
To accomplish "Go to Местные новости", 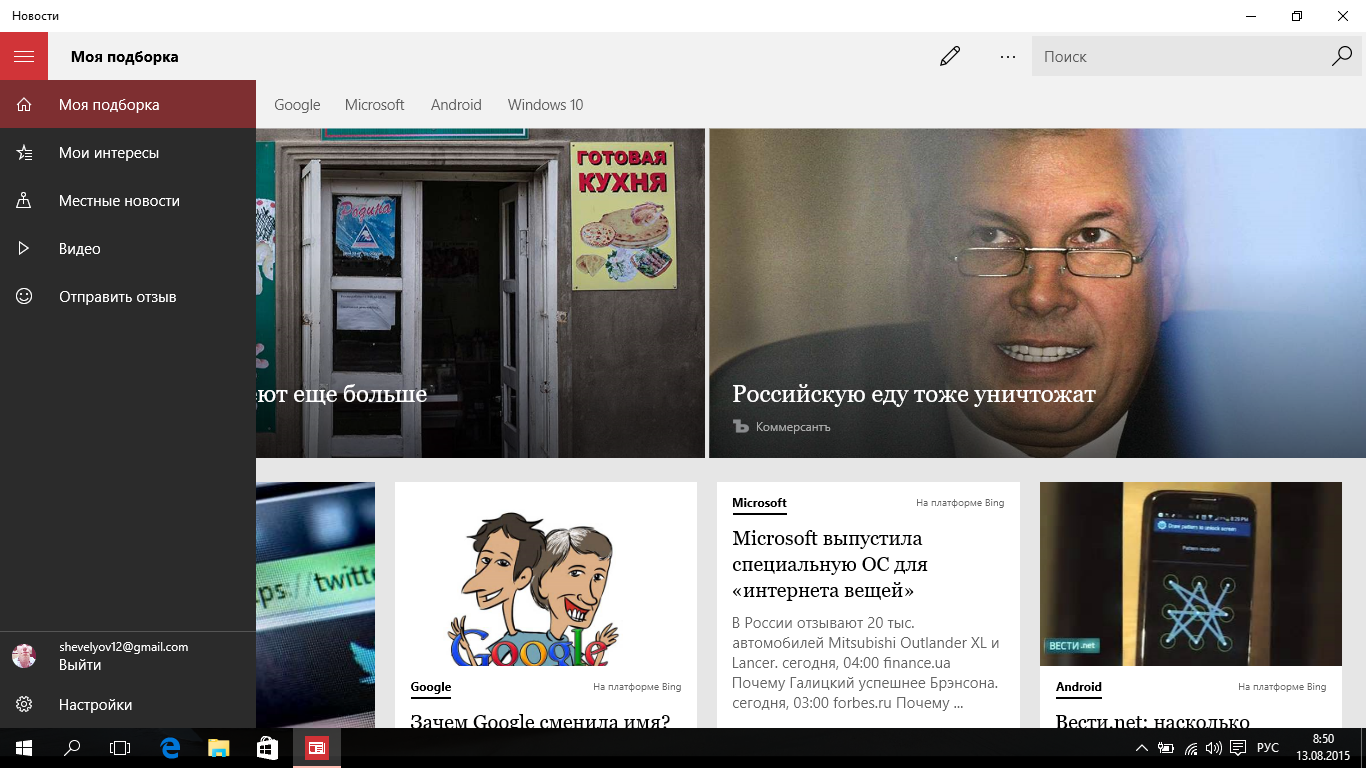I will pos(128,201).
